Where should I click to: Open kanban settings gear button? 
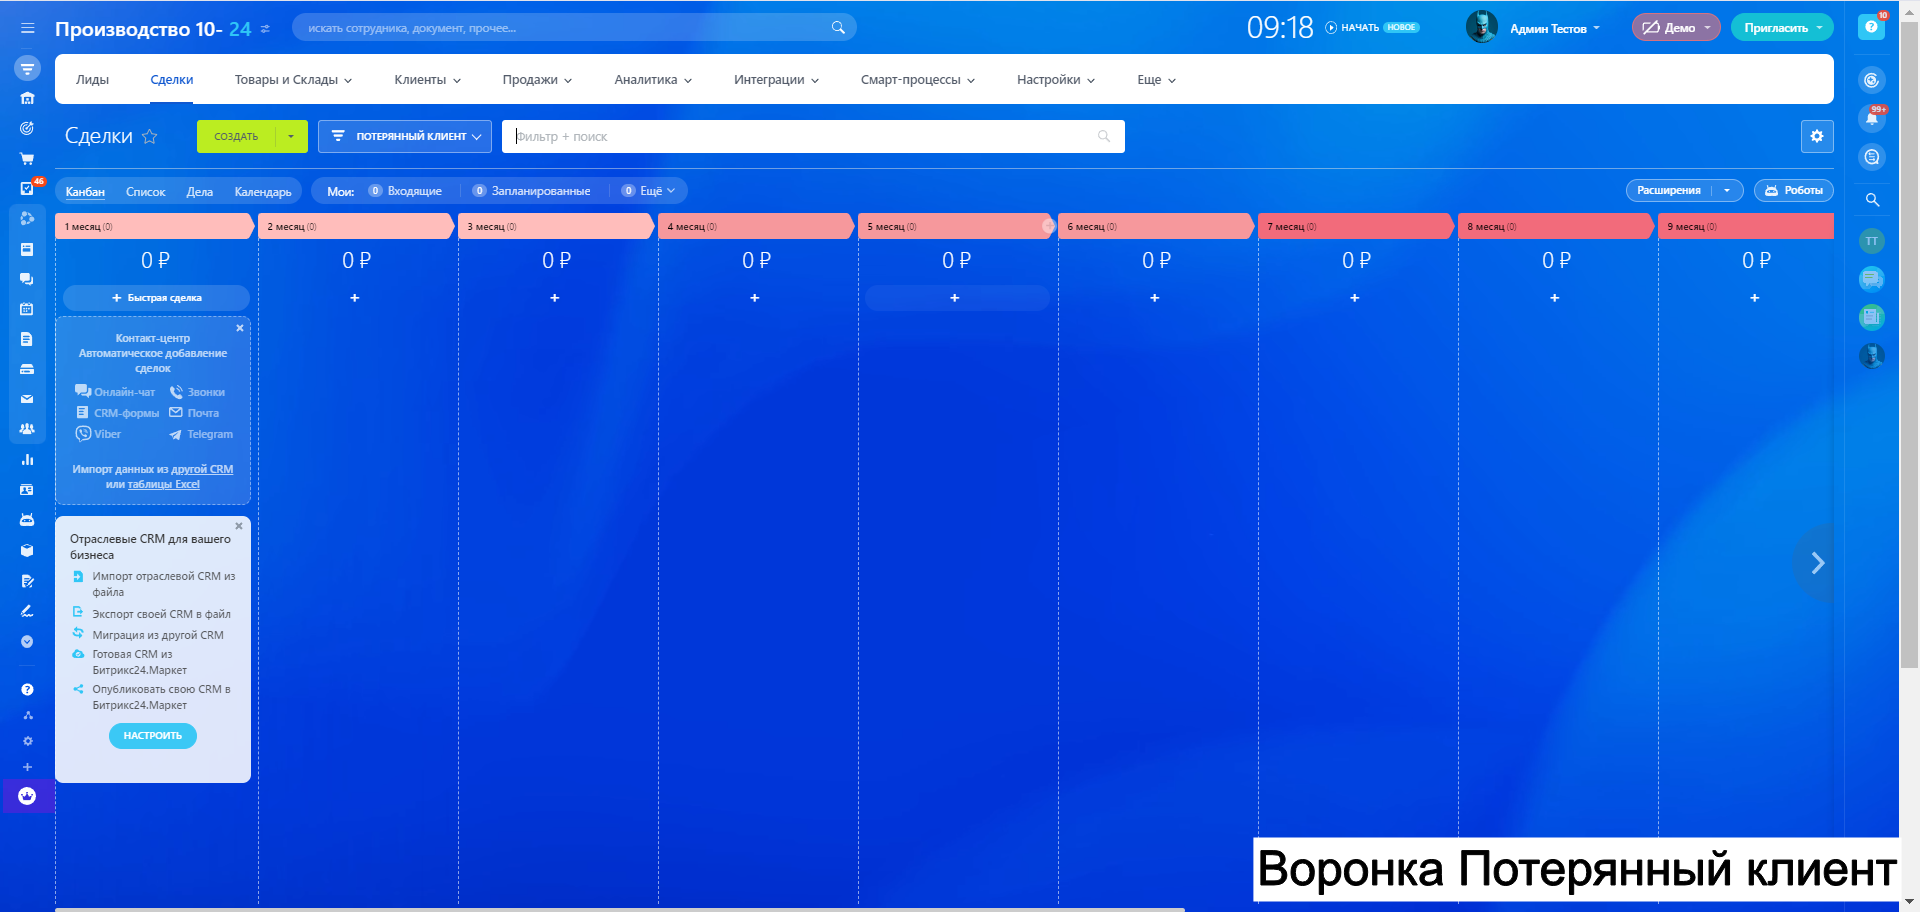(1817, 136)
